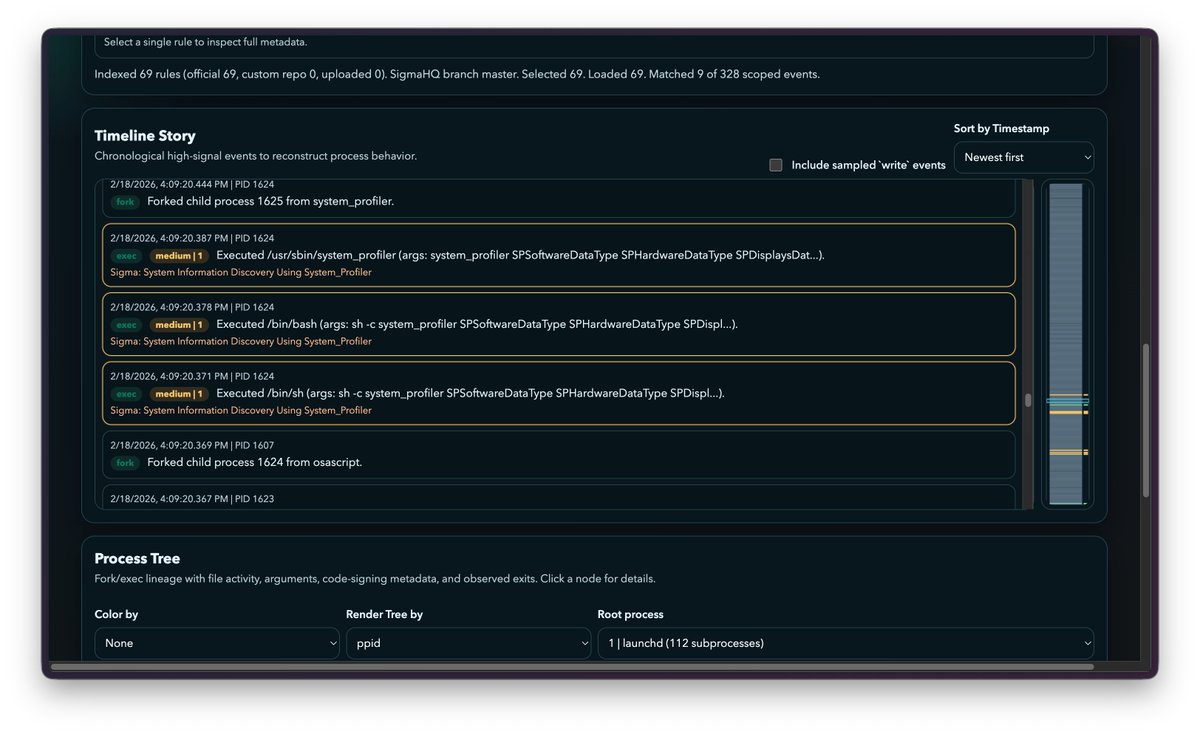The width and height of the screenshot is (1200, 734).
Task: Click medium badge on /usr/sbin/system_profiler event
Action: [179, 256]
